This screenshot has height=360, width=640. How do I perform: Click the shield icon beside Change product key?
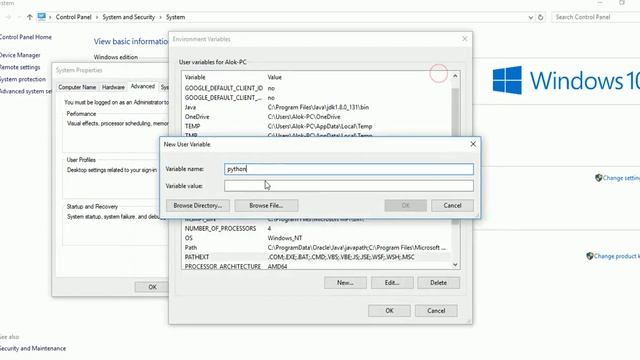pyautogui.click(x=589, y=256)
